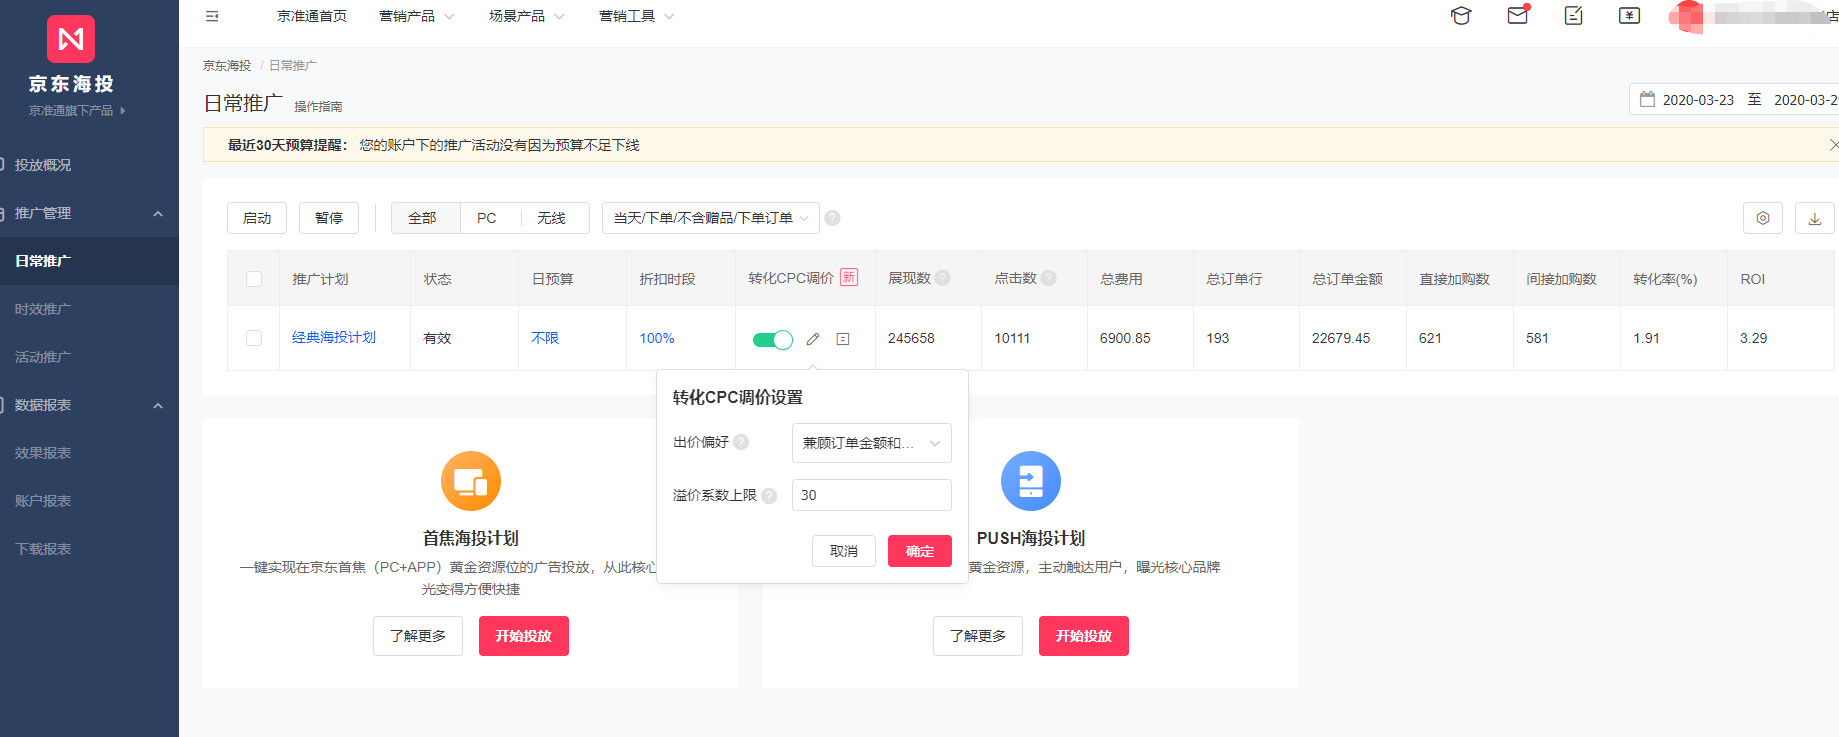Click the pencil edit icon for CPC
The image size is (1839, 737).
(813, 339)
